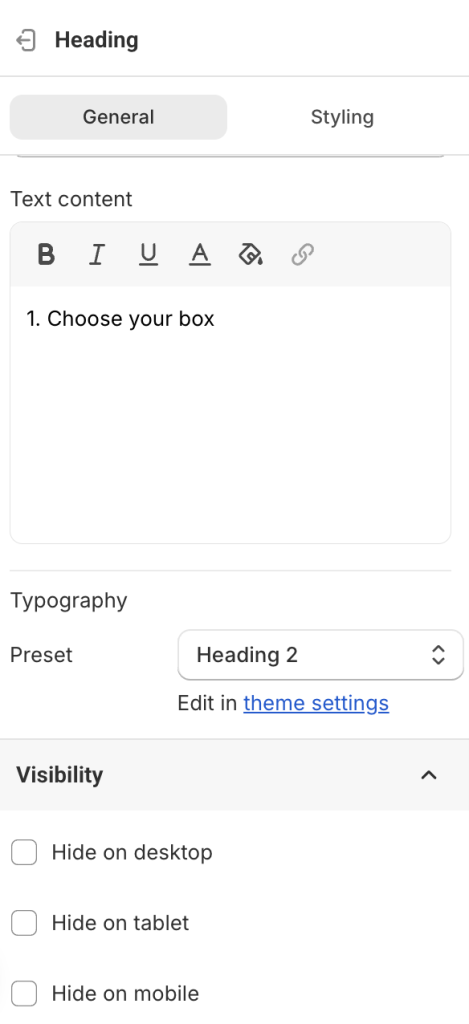Toggle bold formatting in text editor

(46, 254)
